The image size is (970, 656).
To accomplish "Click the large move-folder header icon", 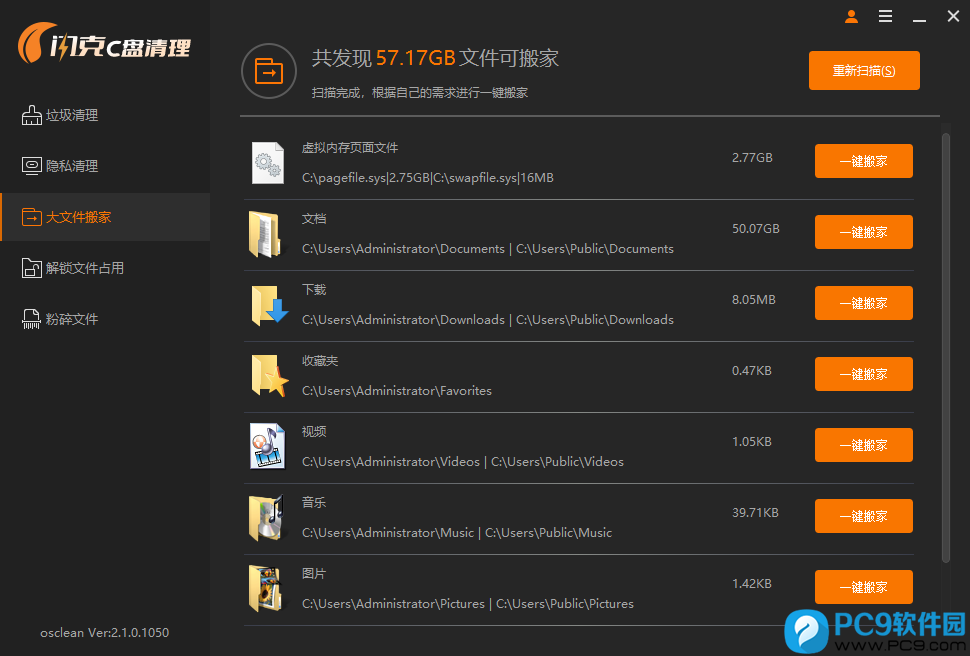I will [x=268, y=71].
